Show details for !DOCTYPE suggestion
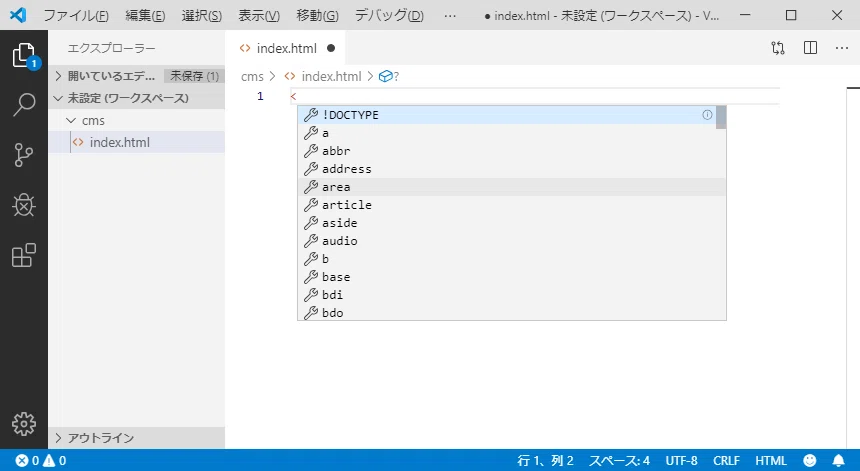 (x=707, y=115)
